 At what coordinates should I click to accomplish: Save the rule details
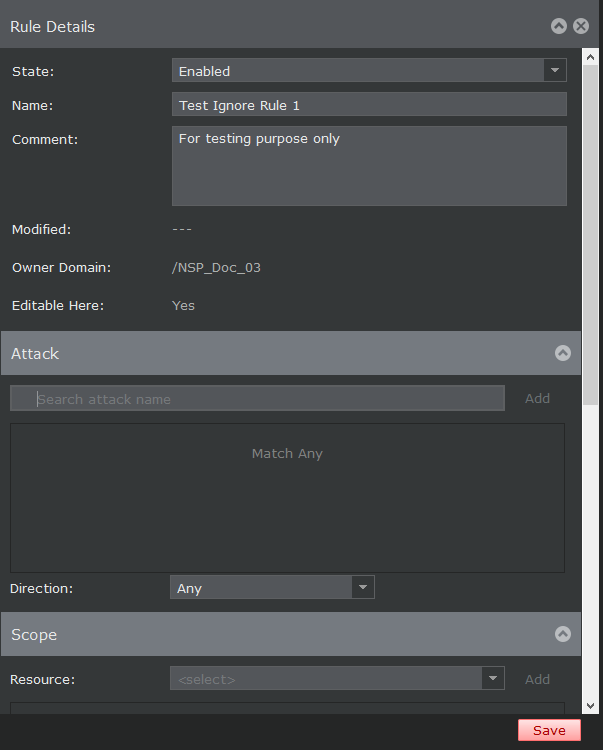click(549, 730)
